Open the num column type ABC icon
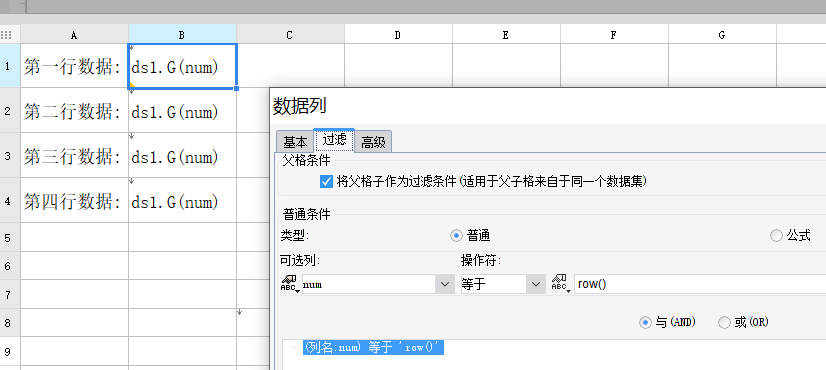 289,285
